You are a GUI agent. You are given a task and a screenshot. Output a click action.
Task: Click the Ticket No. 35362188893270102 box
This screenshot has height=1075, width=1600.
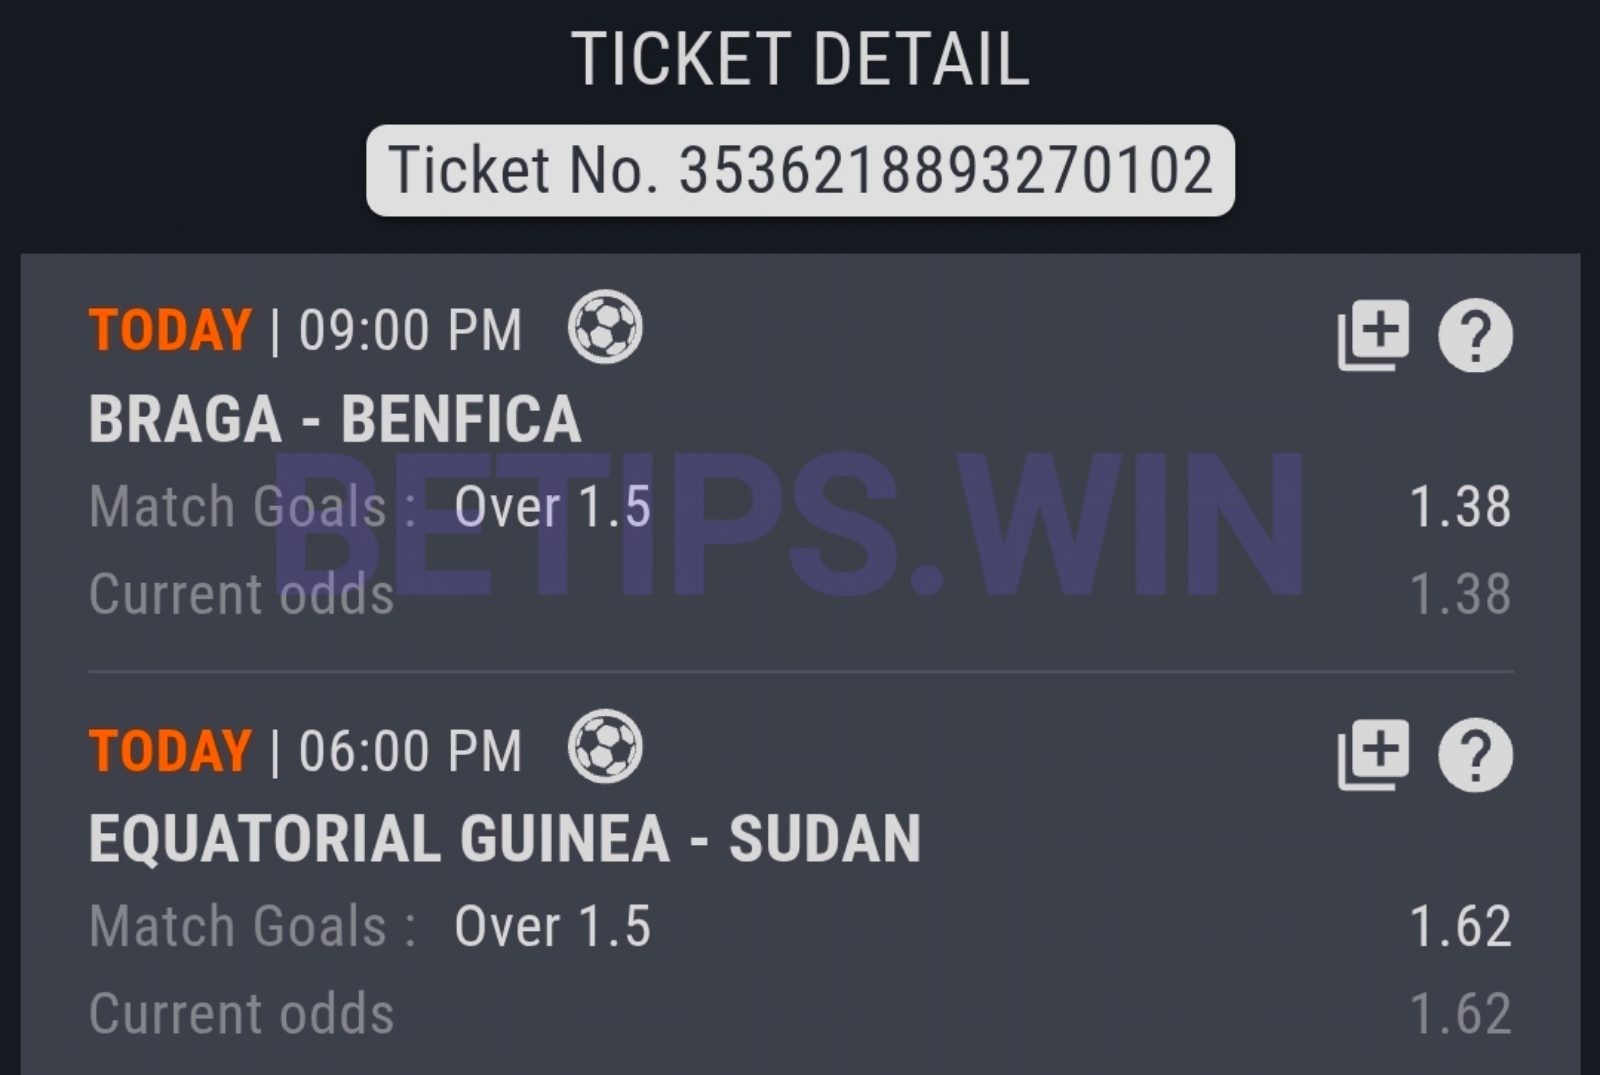(800, 170)
